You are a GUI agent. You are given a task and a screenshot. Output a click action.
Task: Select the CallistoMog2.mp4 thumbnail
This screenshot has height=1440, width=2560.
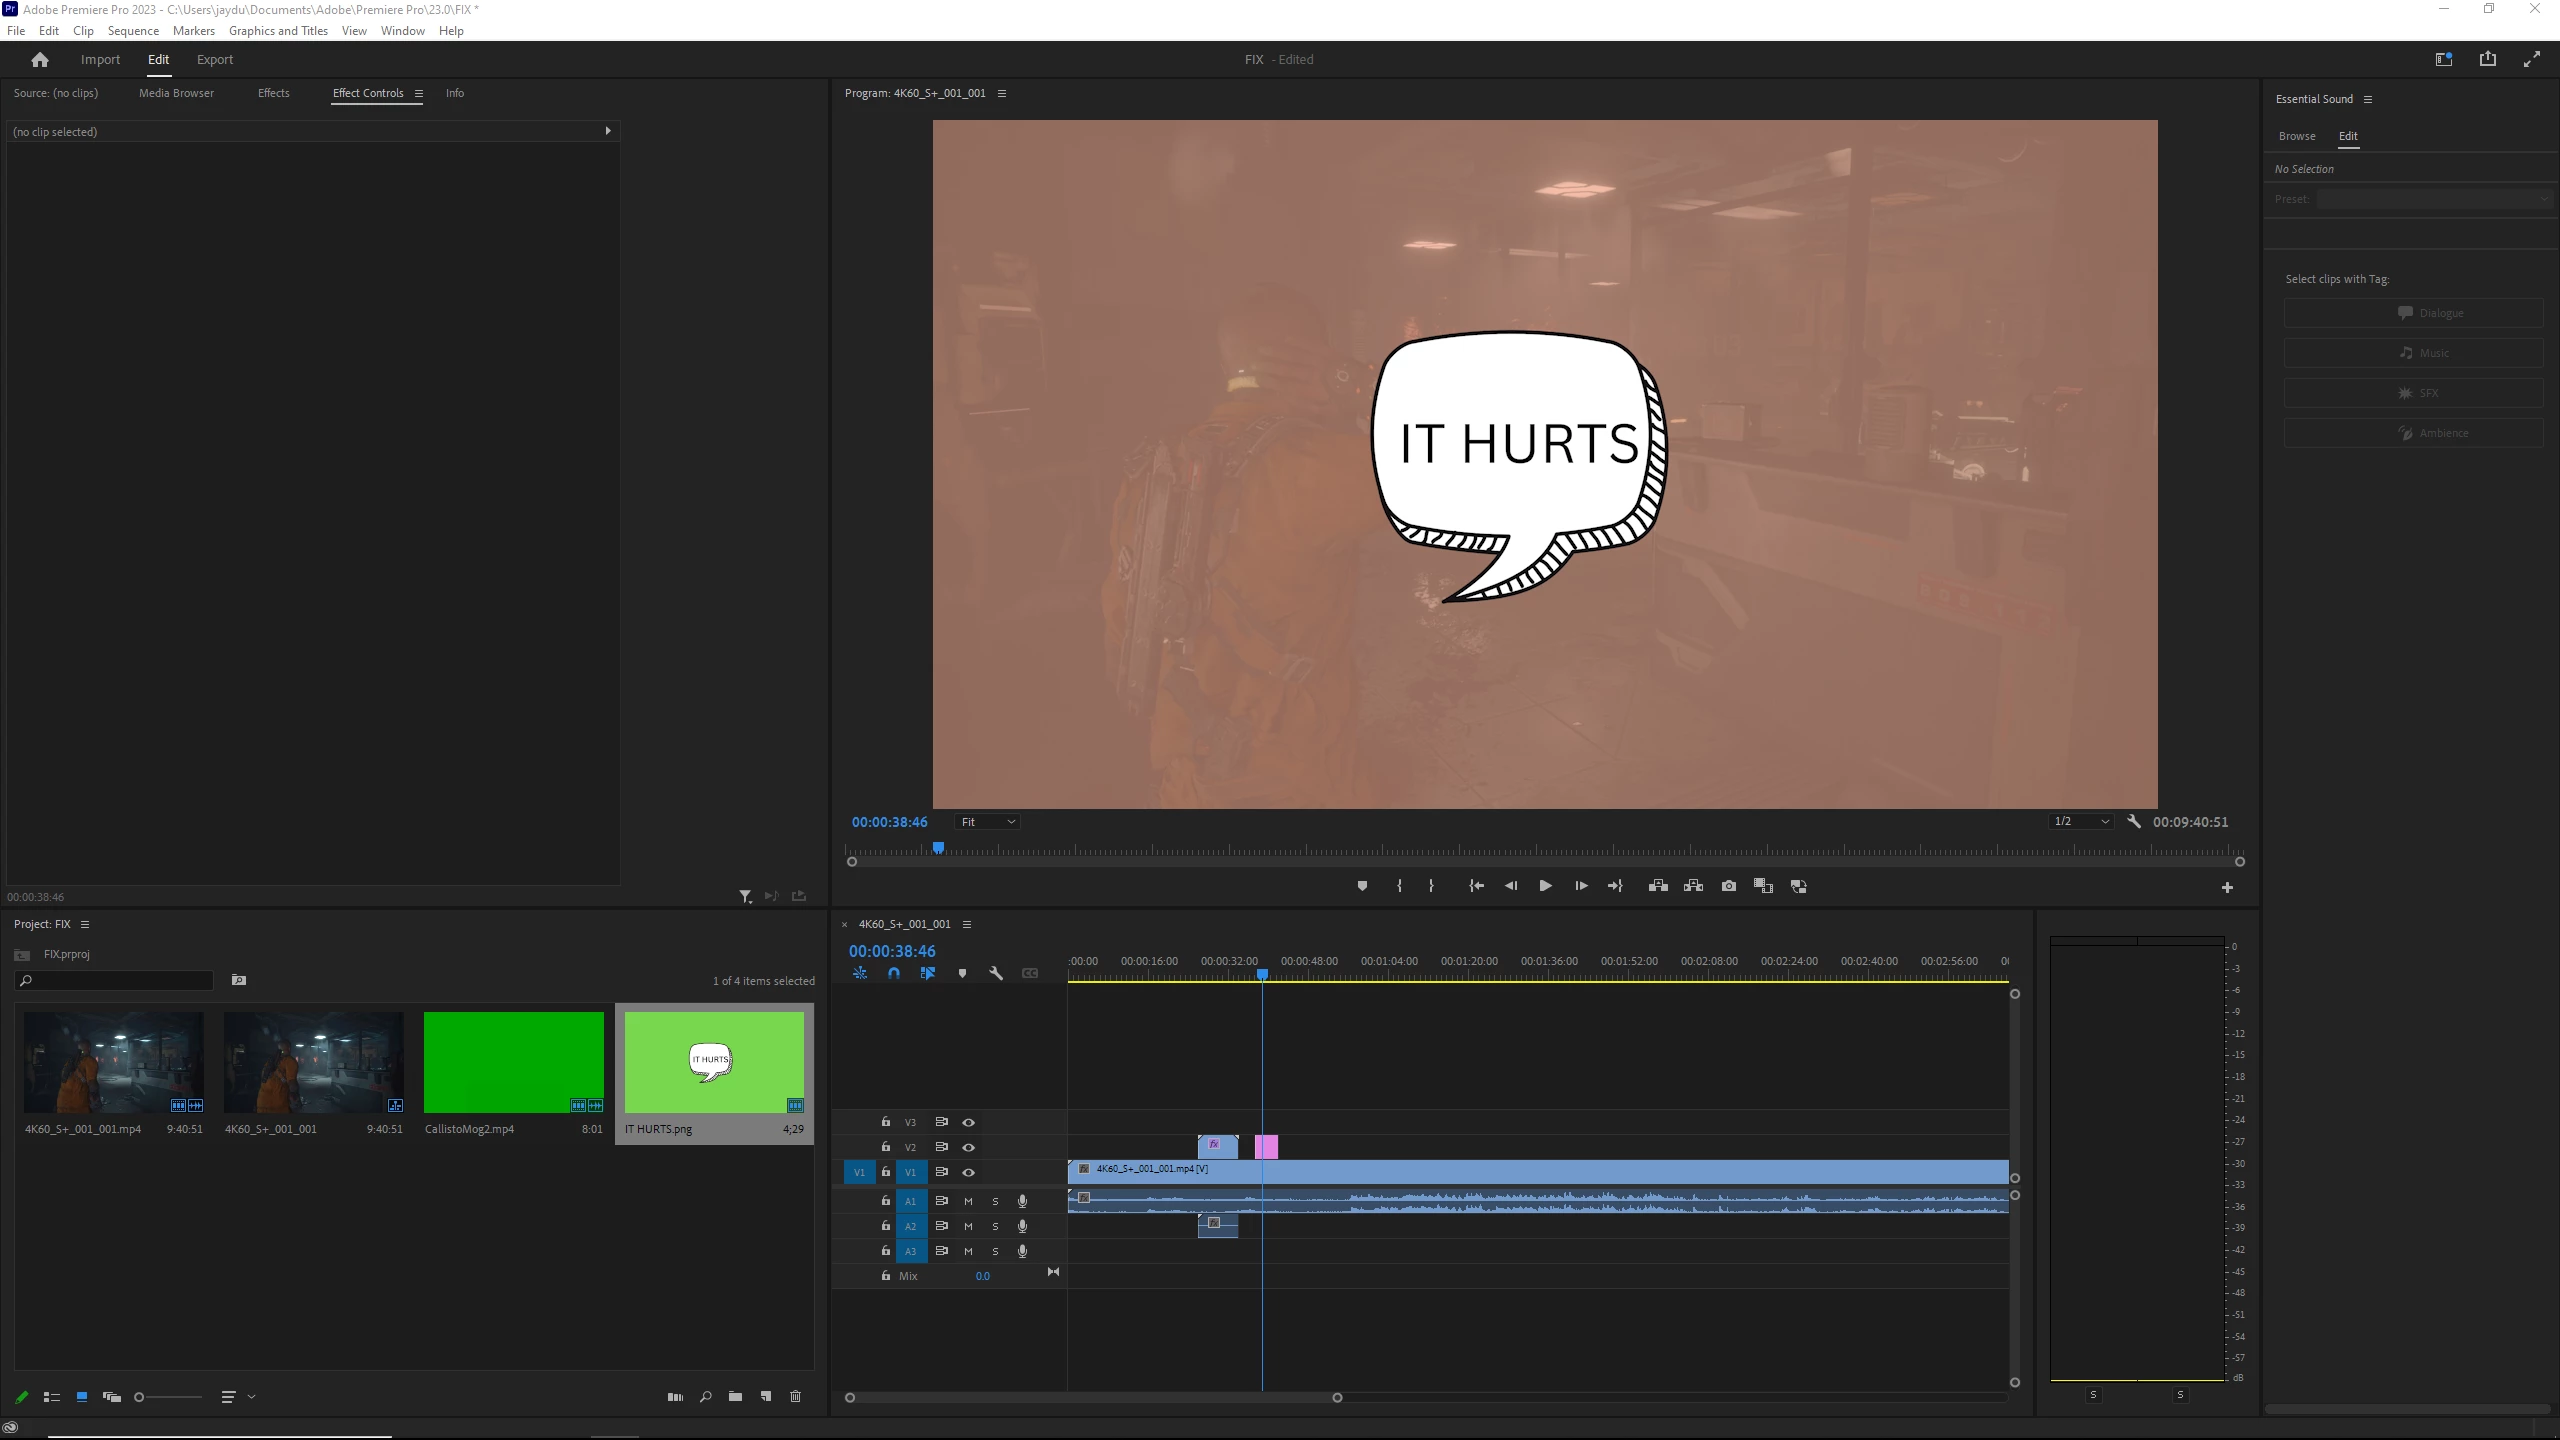514,1062
